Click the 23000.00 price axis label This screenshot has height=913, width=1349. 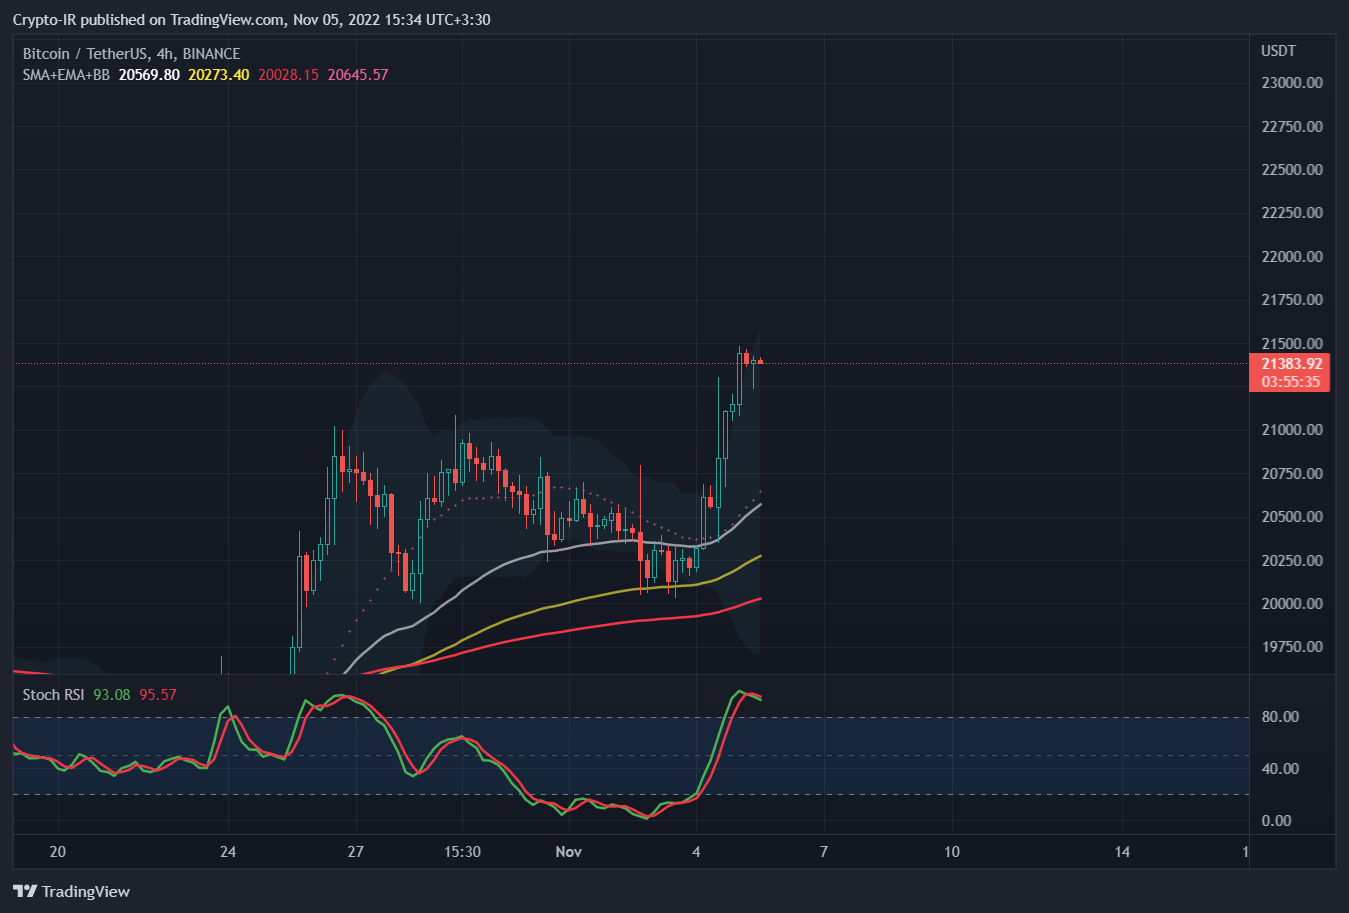[x=1292, y=83]
